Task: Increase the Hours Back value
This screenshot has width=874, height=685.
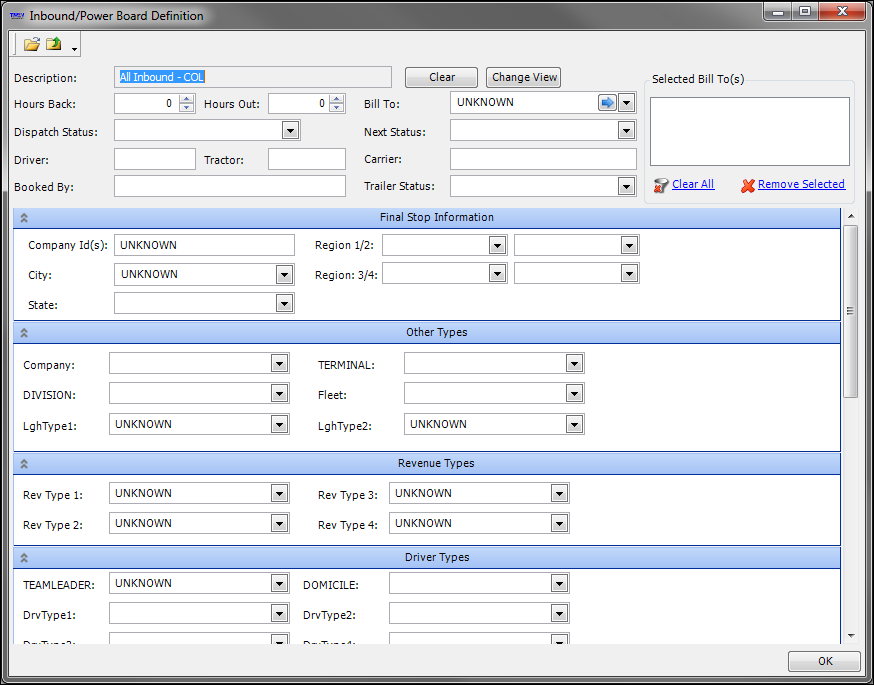Action: click(x=186, y=99)
